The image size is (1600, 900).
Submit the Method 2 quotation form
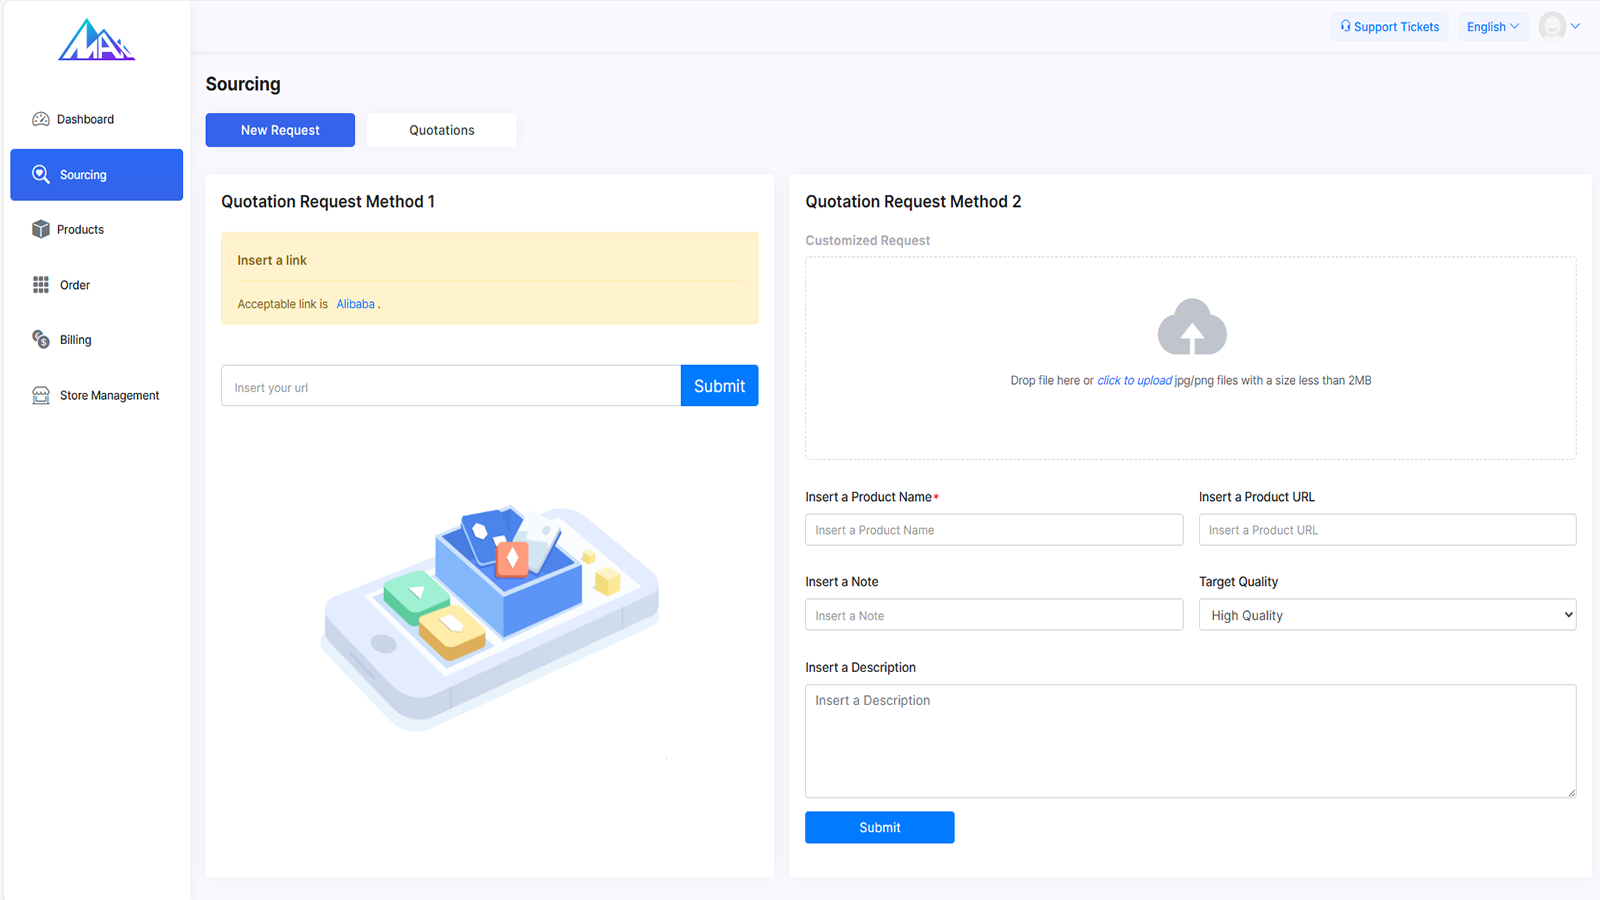pos(880,827)
